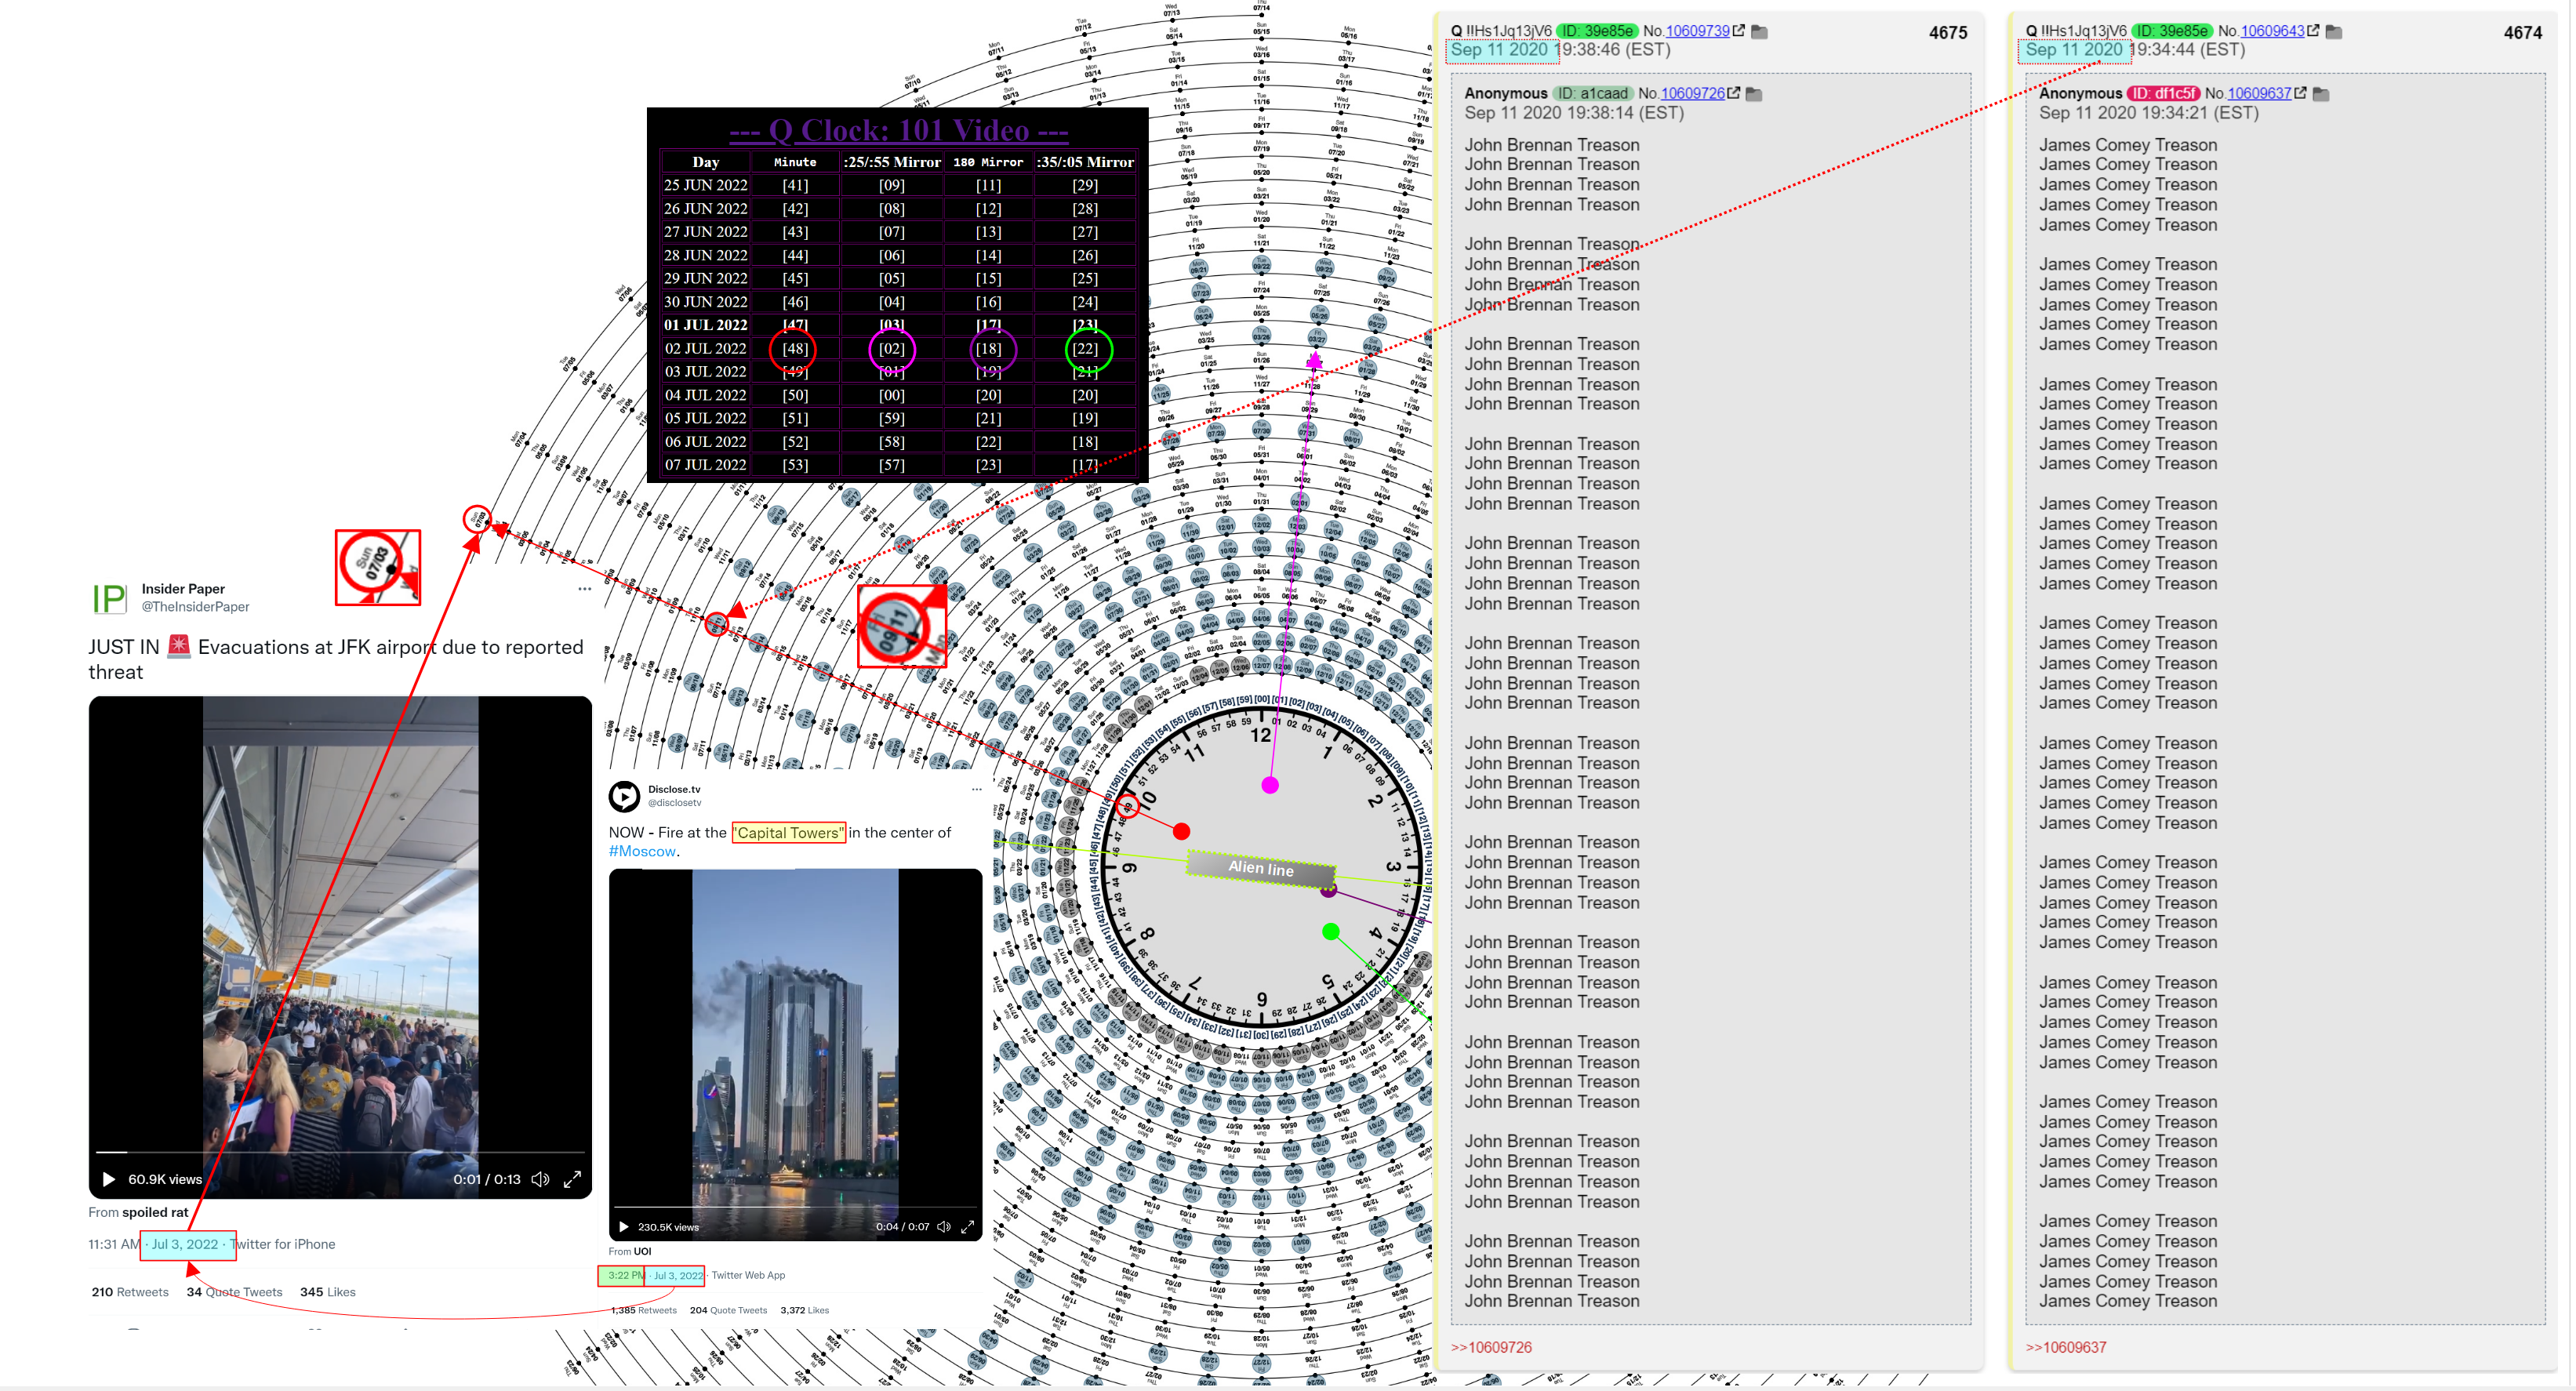View the 210 Retweets list

(130, 1292)
